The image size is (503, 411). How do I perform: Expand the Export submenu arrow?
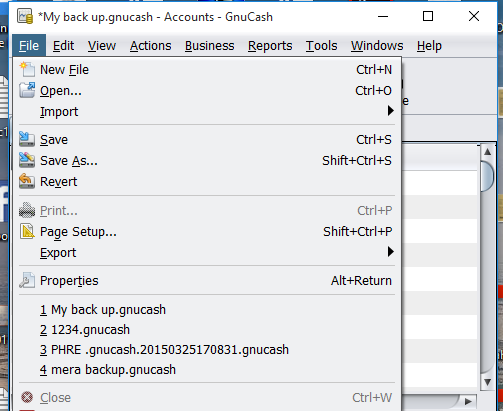pyautogui.click(x=390, y=252)
